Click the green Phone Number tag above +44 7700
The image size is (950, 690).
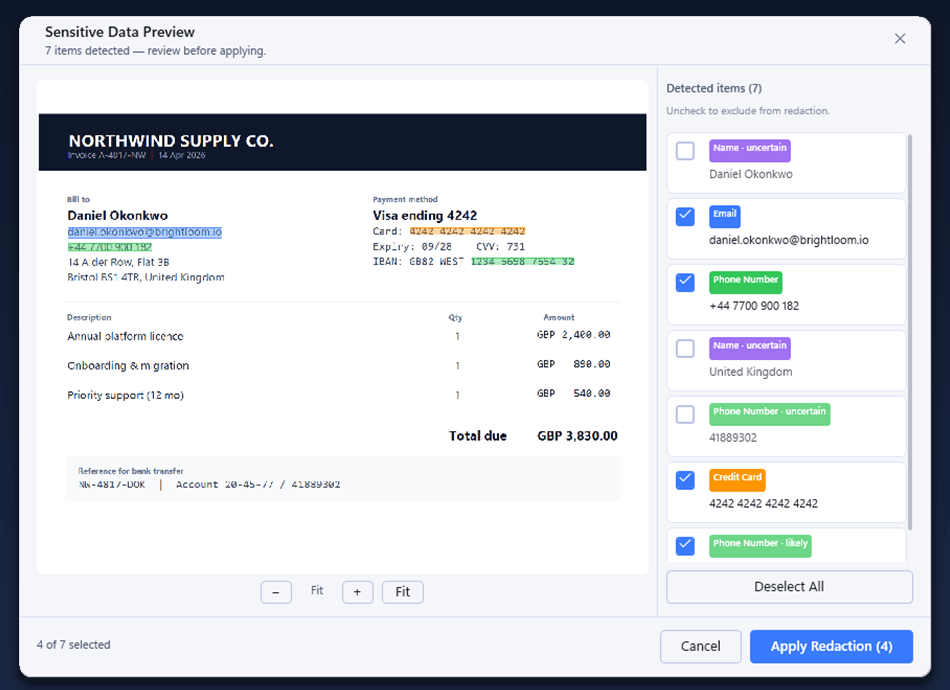(x=746, y=281)
